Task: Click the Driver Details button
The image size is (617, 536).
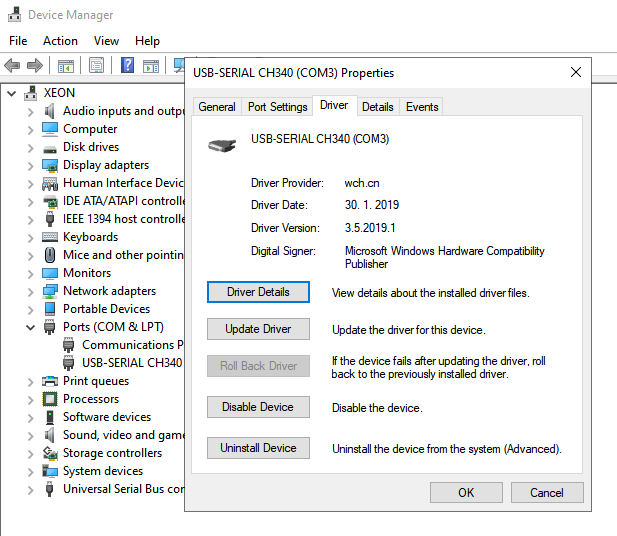Action: pos(258,292)
